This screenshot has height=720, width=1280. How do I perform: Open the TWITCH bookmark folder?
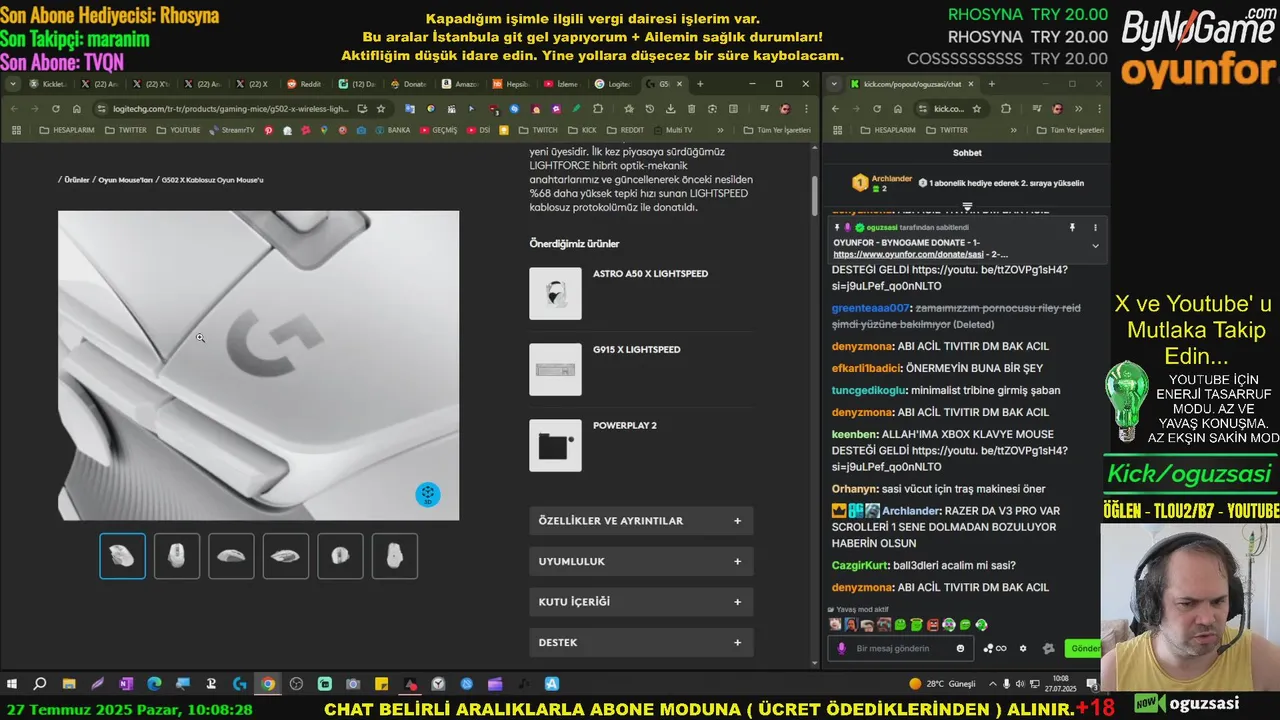tap(538, 130)
